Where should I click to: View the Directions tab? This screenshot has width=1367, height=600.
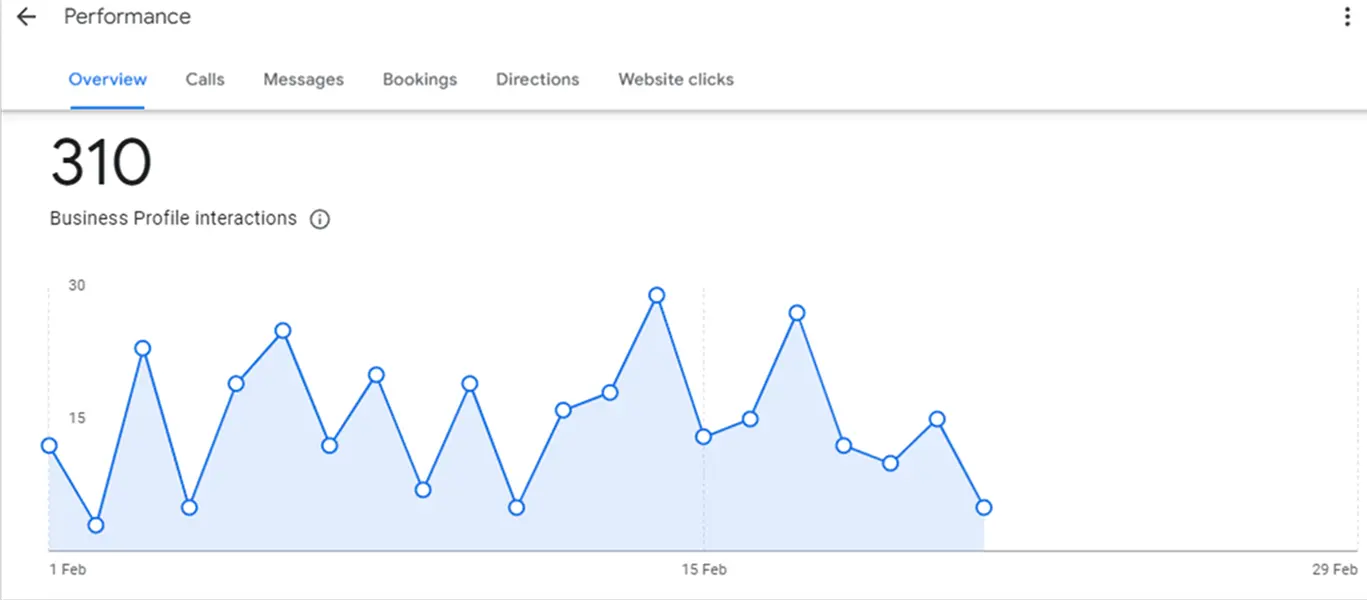(537, 79)
